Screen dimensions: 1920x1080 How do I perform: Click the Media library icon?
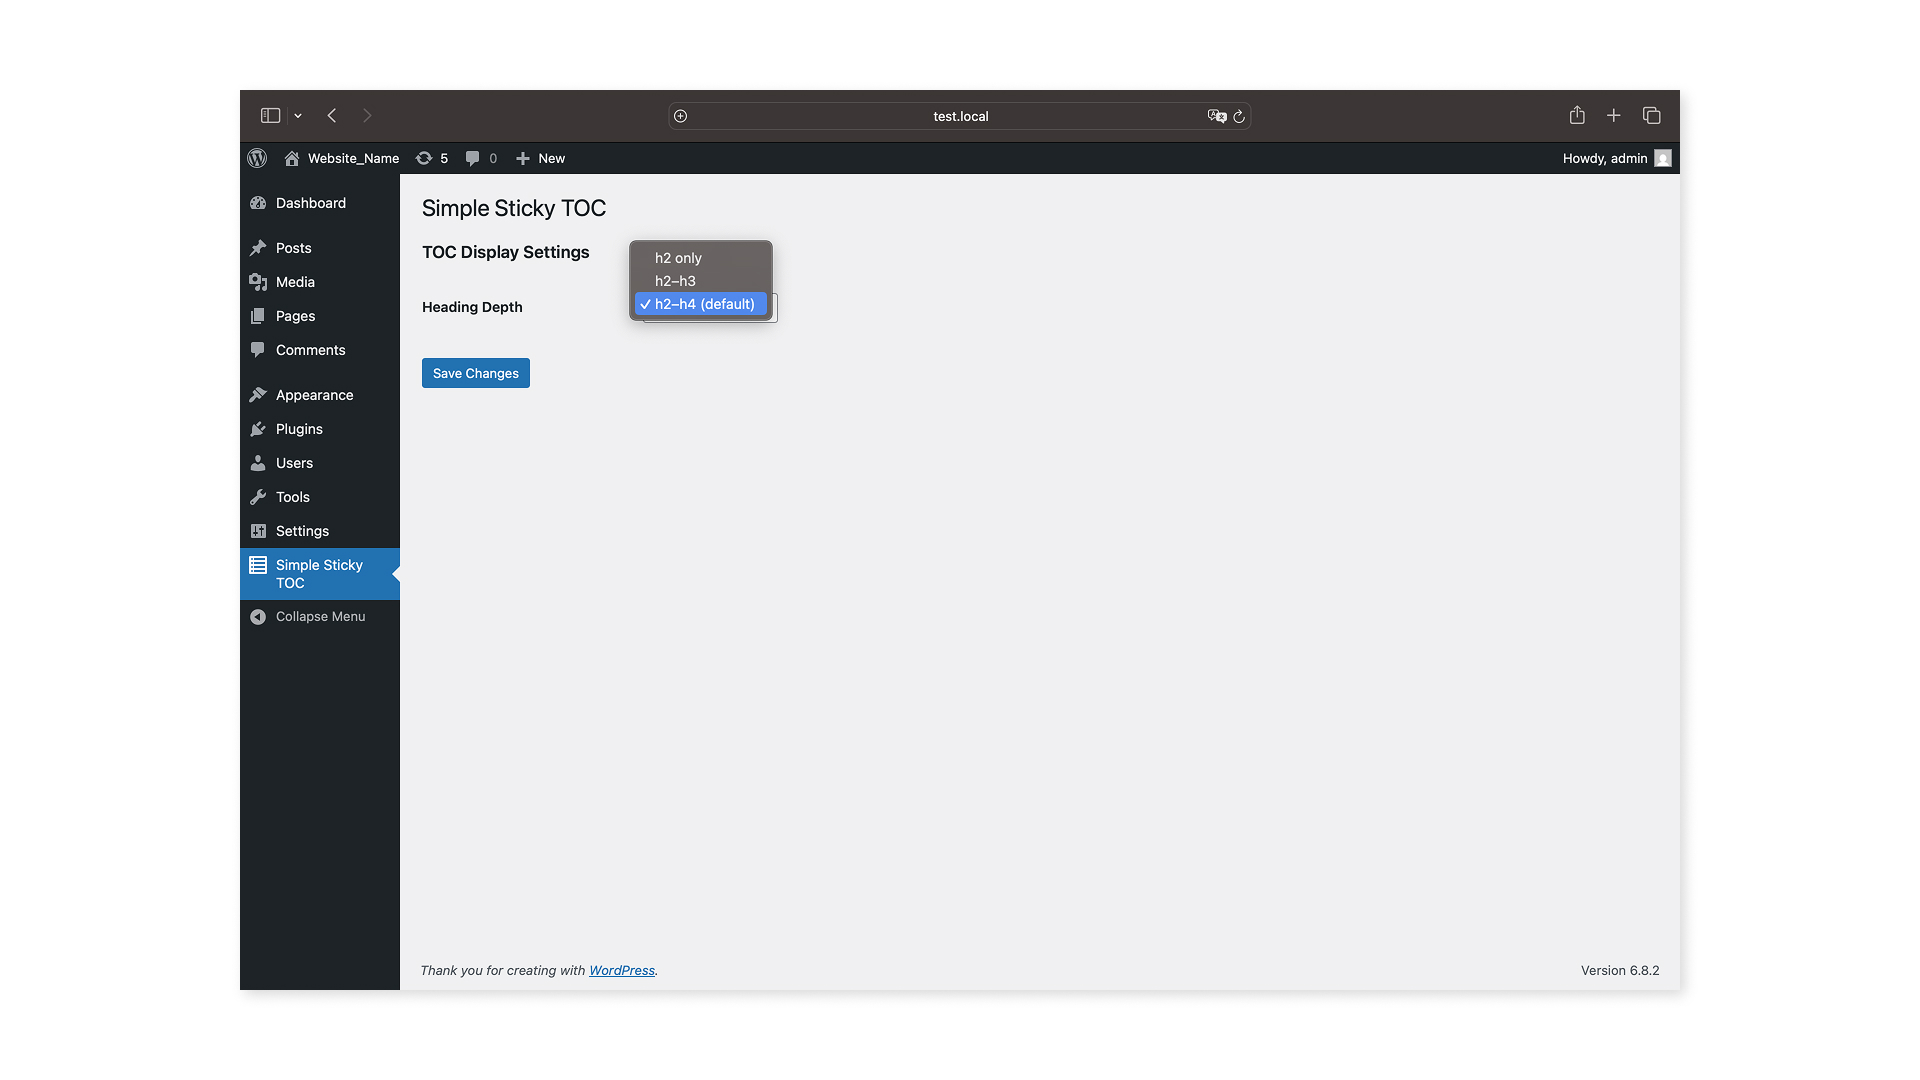click(258, 282)
